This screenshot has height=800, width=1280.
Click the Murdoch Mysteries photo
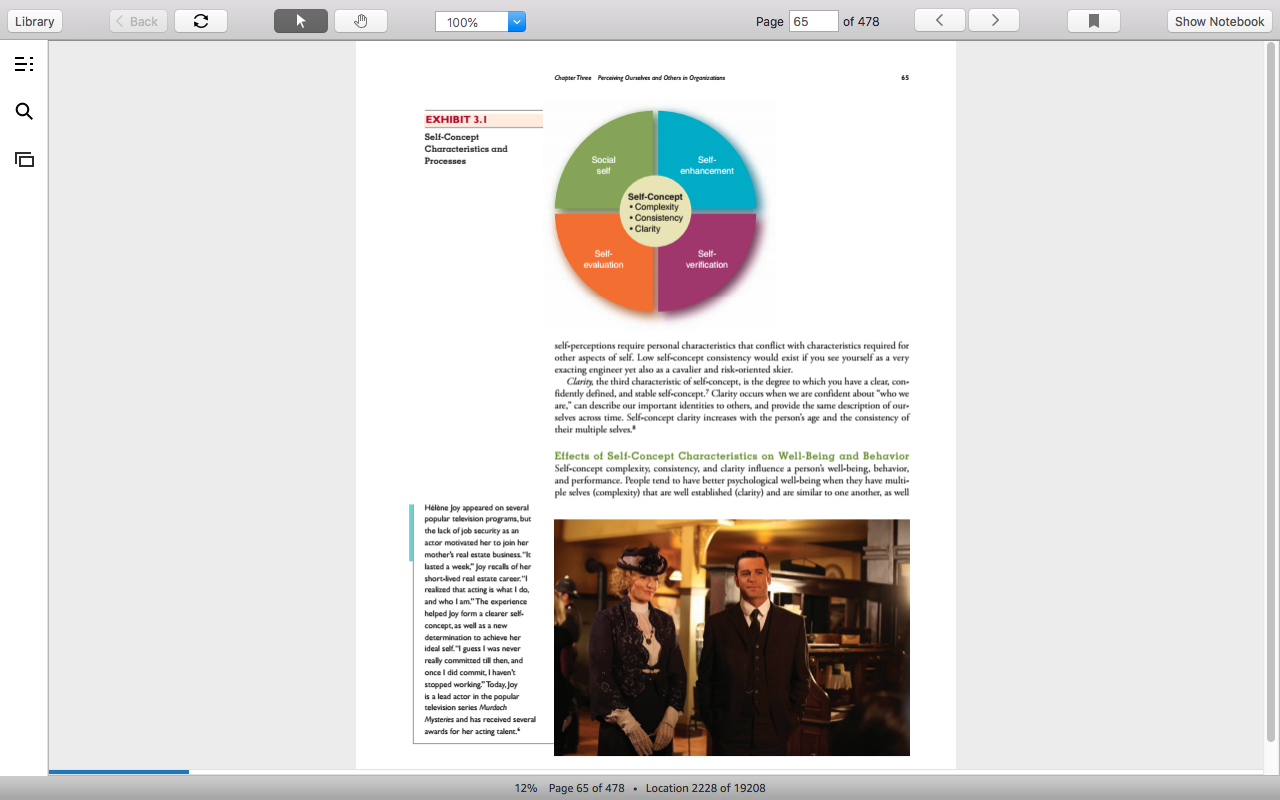(x=732, y=637)
